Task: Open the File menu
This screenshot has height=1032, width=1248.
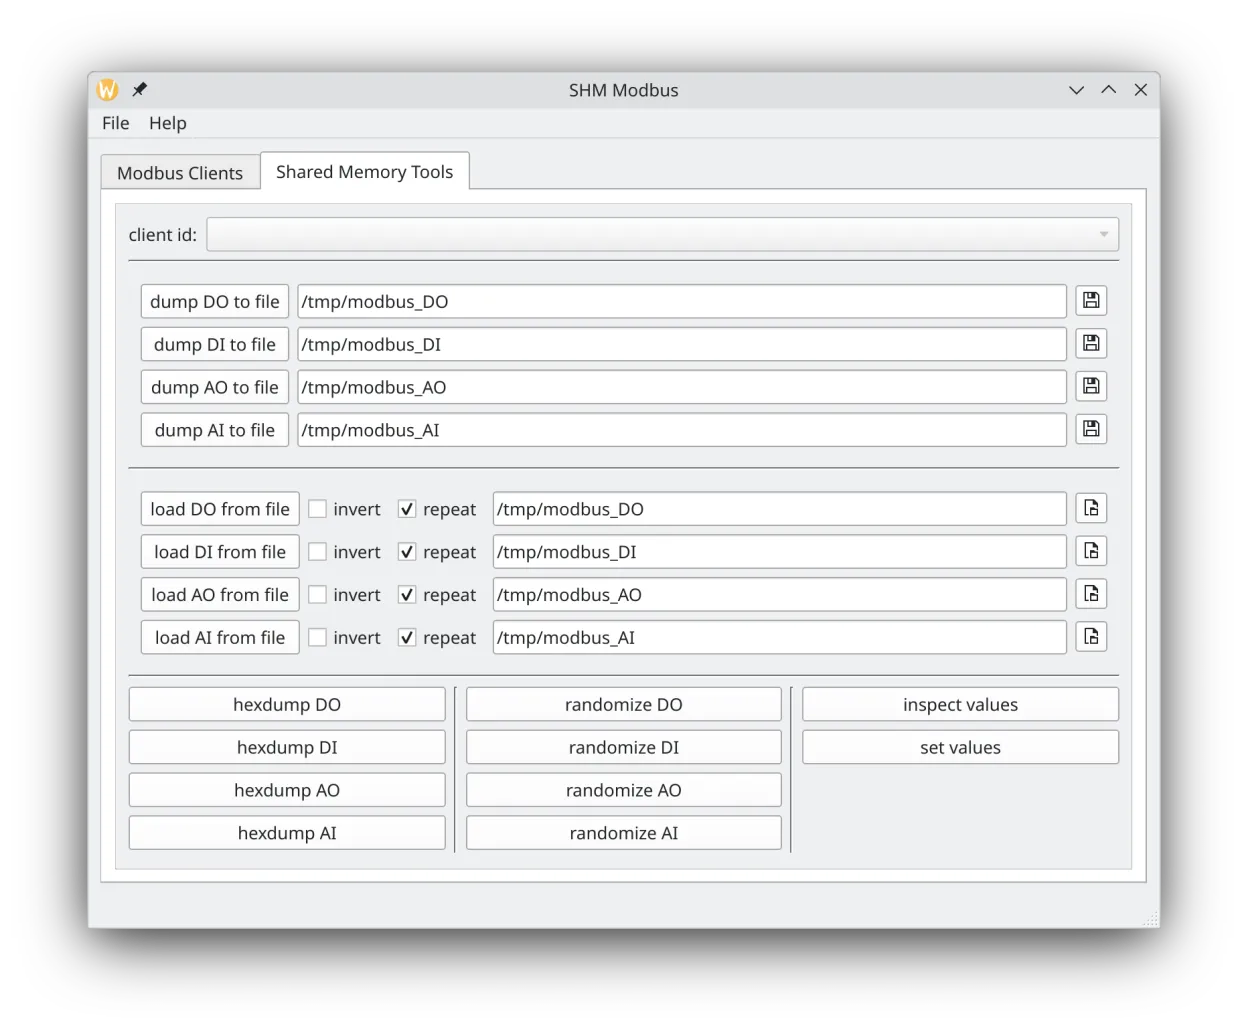Action: [x=116, y=123]
